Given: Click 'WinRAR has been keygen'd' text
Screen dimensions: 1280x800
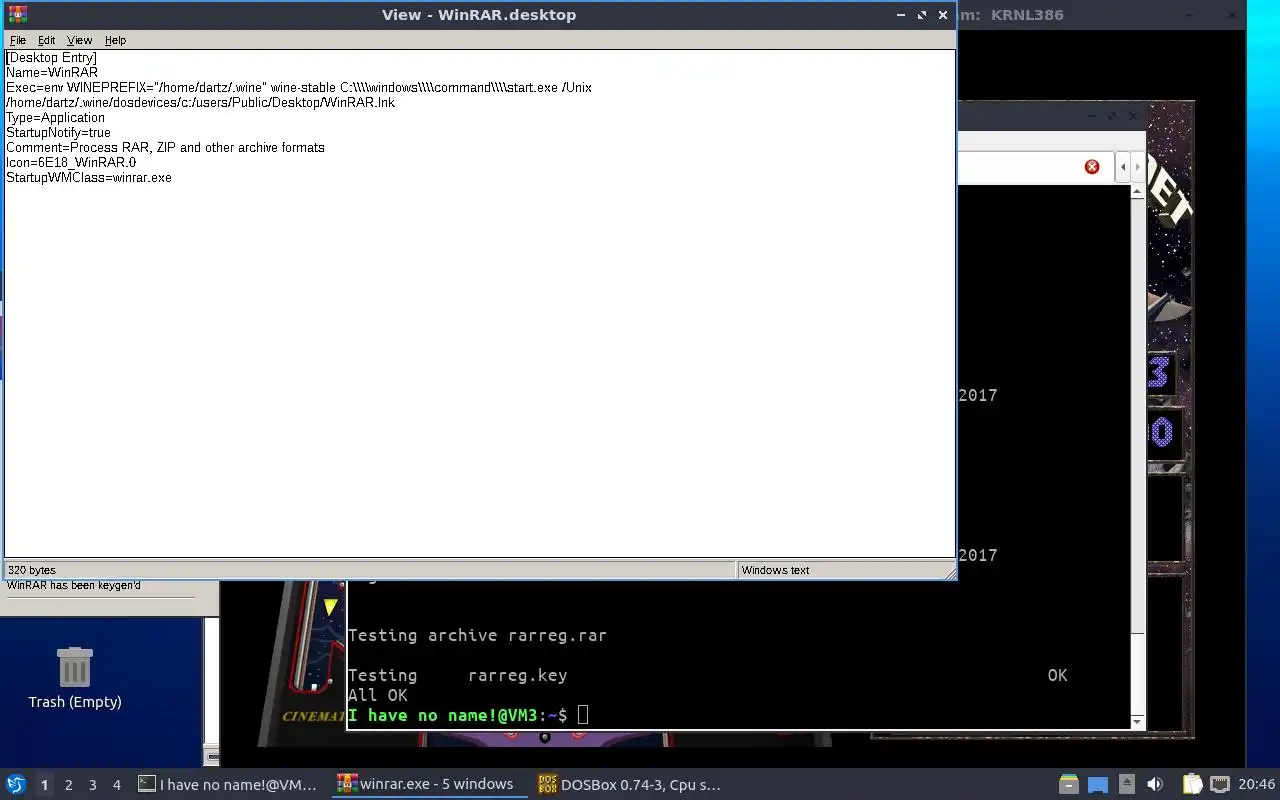Looking at the screenshot, I should point(74,586).
